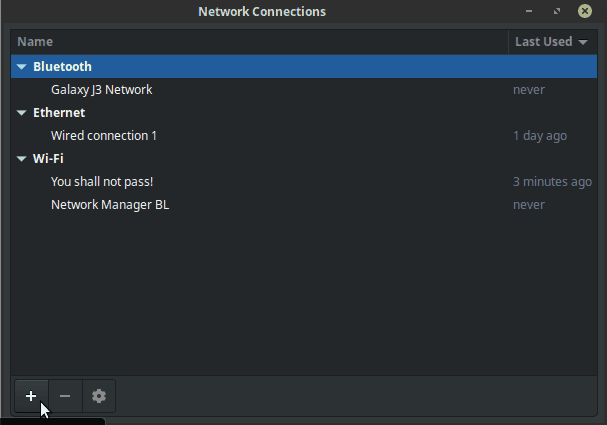Collapse the Ethernet group
The width and height of the screenshot is (607, 425).
pyautogui.click(x=22, y=113)
